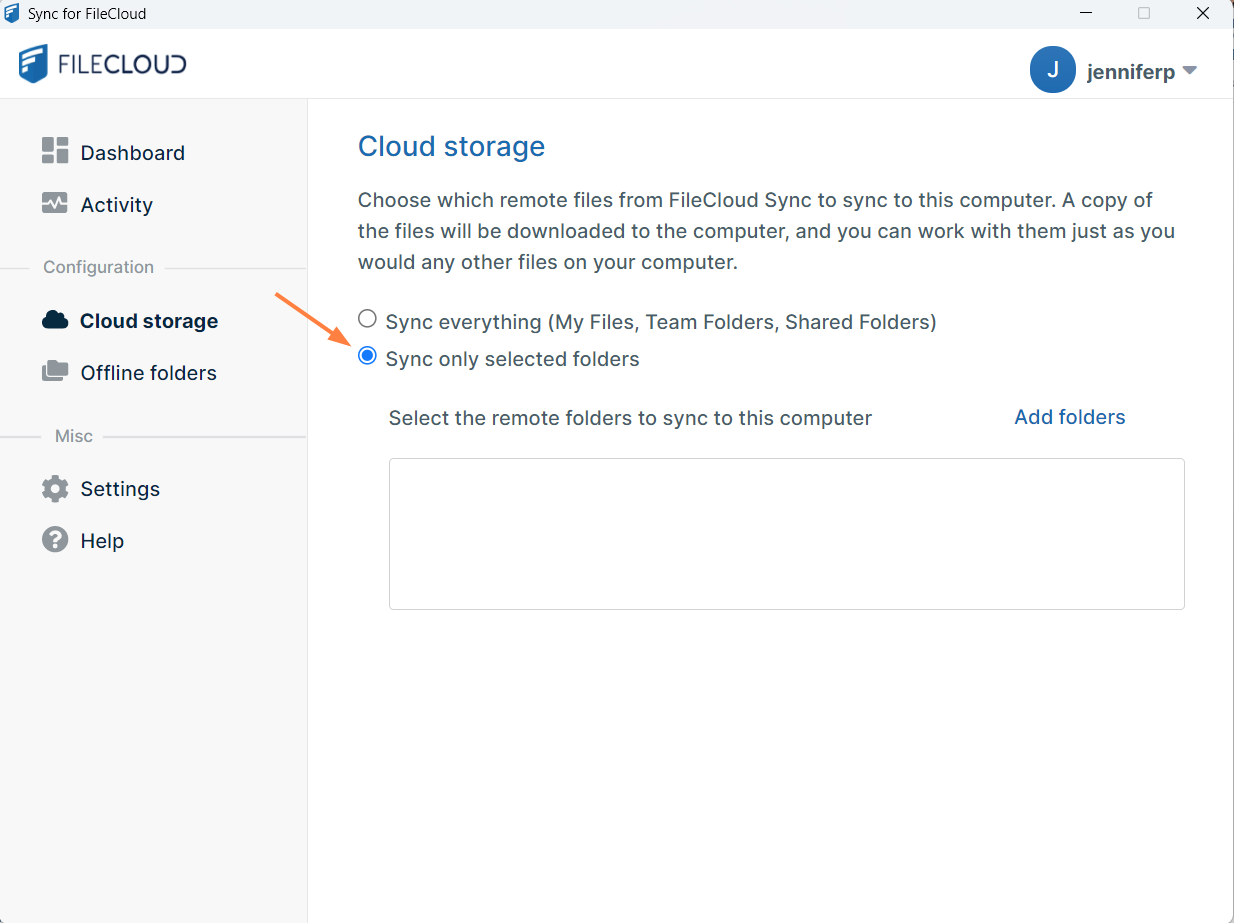Image resolution: width=1234 pixels, height=923 pixels.
Task: Go to Offline folders section
Action: click(148, 373)
